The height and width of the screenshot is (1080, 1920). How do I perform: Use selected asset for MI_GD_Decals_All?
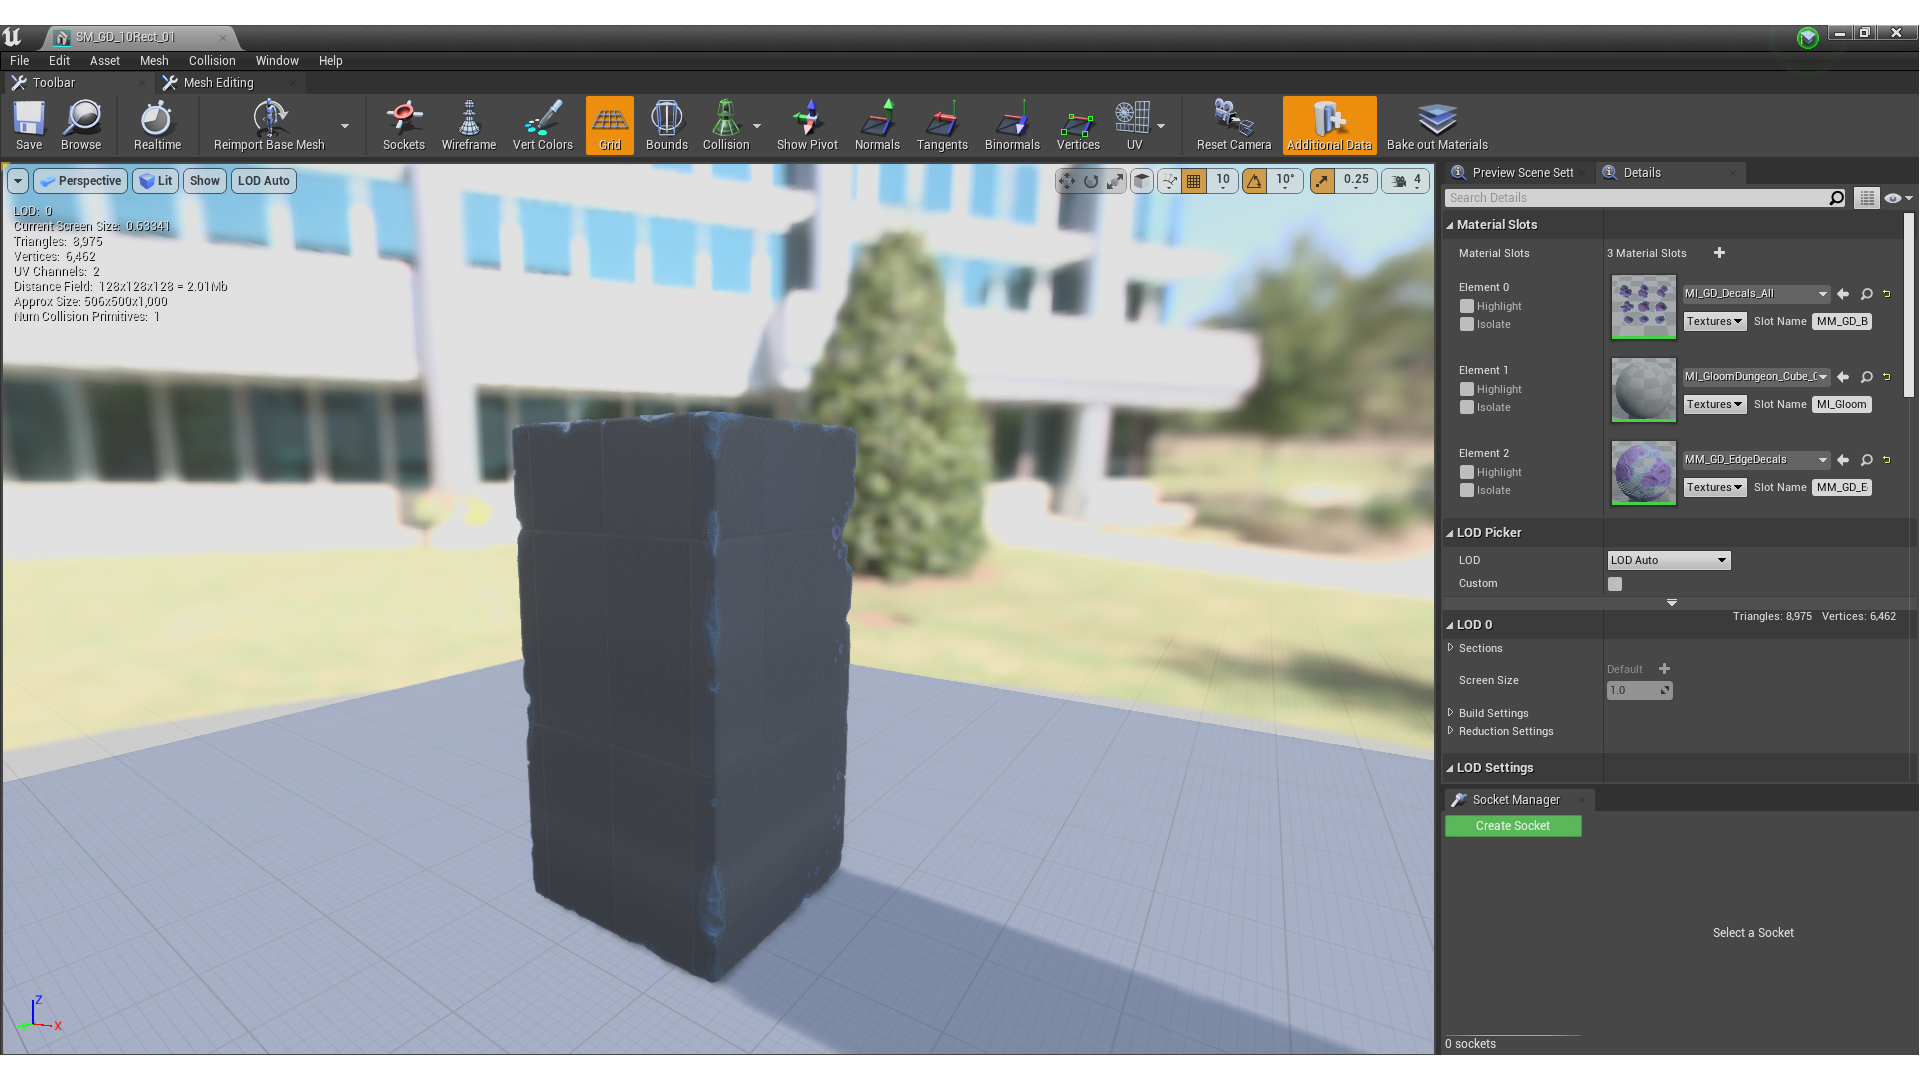pos(1843,294)
